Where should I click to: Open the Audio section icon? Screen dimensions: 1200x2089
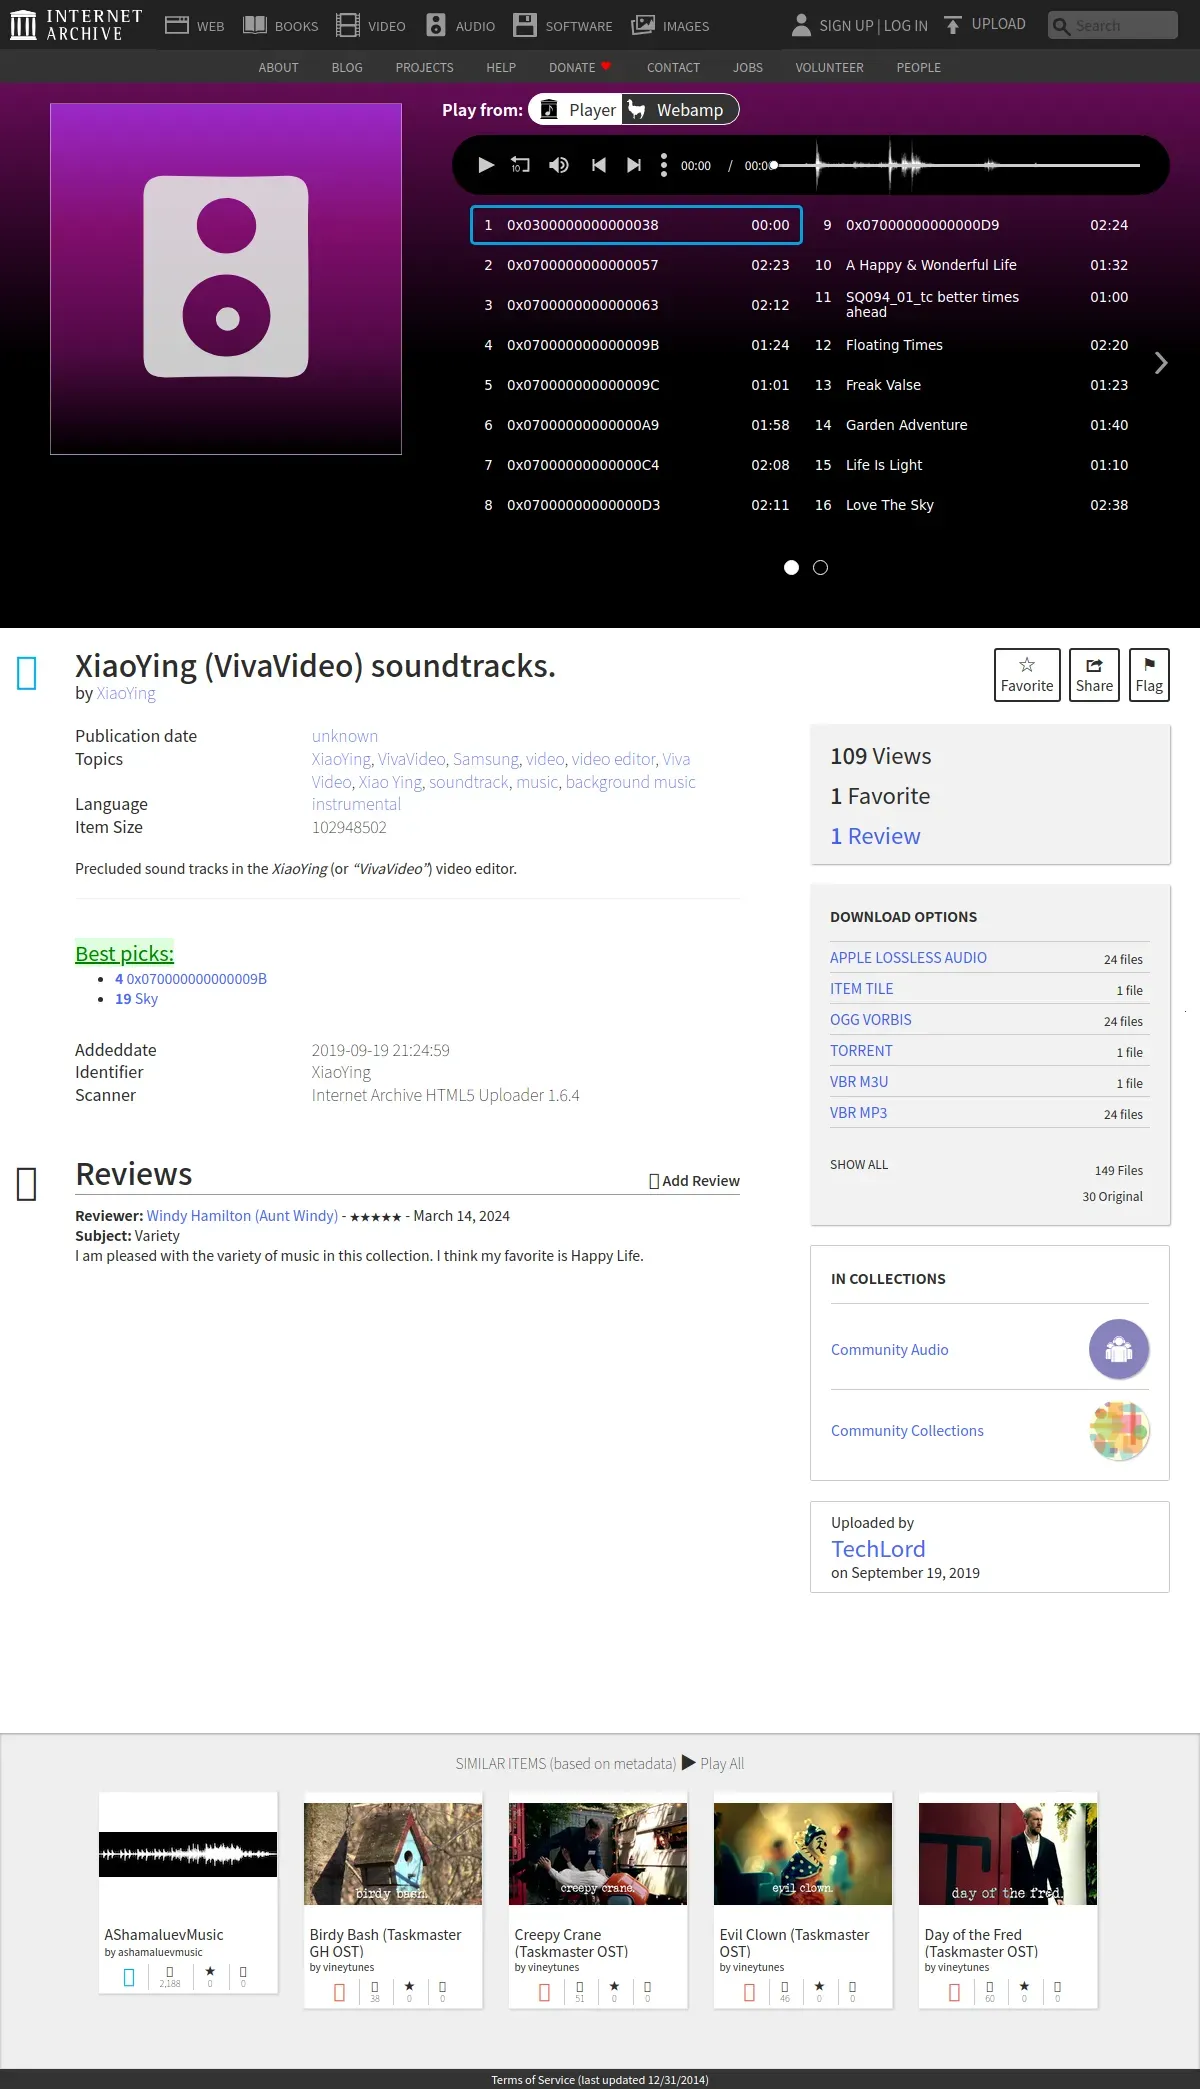(x=436, y=25)
